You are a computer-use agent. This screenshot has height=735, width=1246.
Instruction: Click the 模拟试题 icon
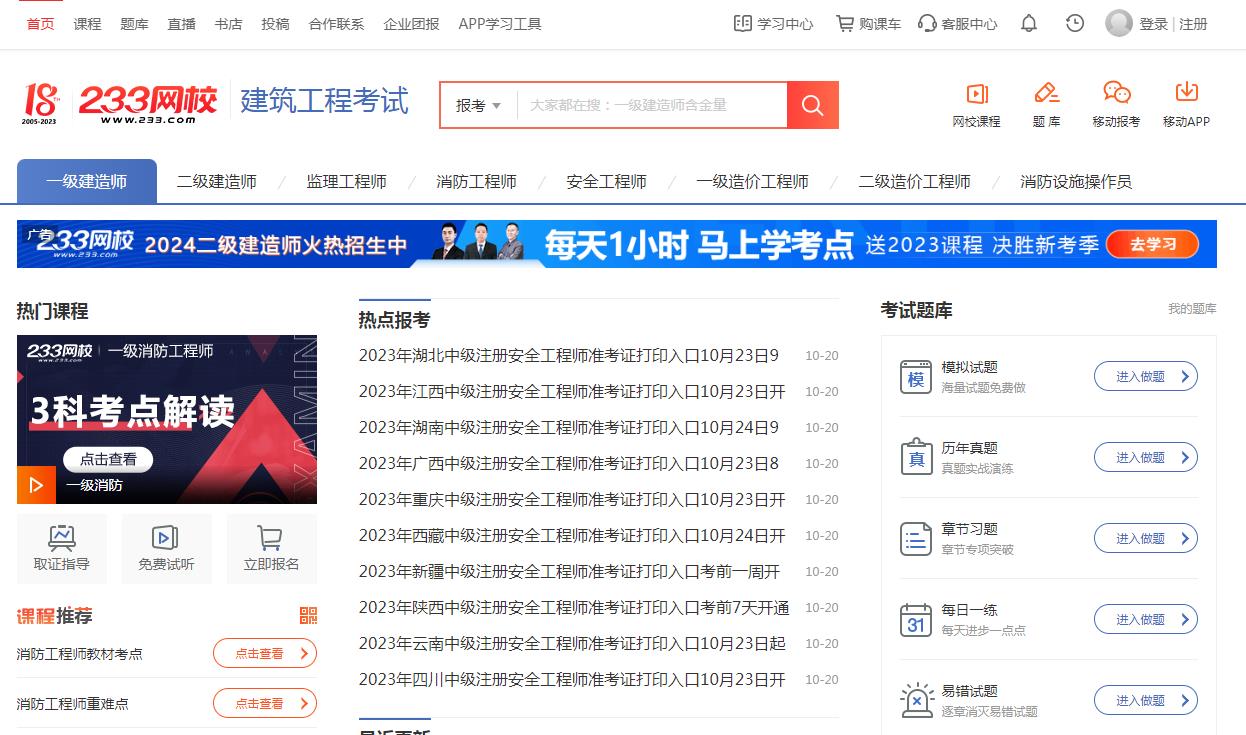(916, 377)
